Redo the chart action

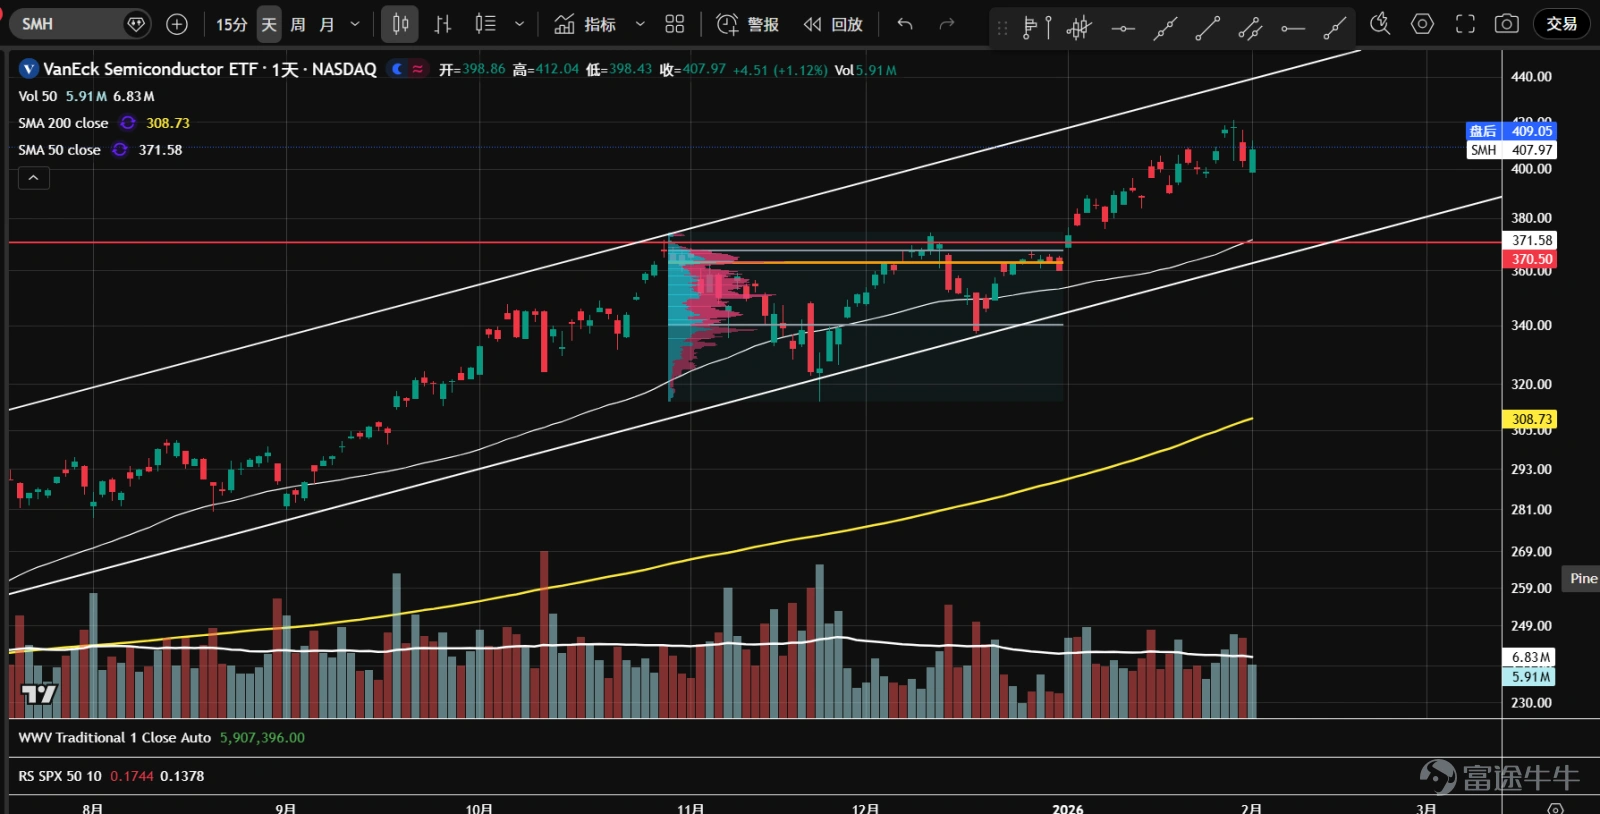[x=947, y=24]
